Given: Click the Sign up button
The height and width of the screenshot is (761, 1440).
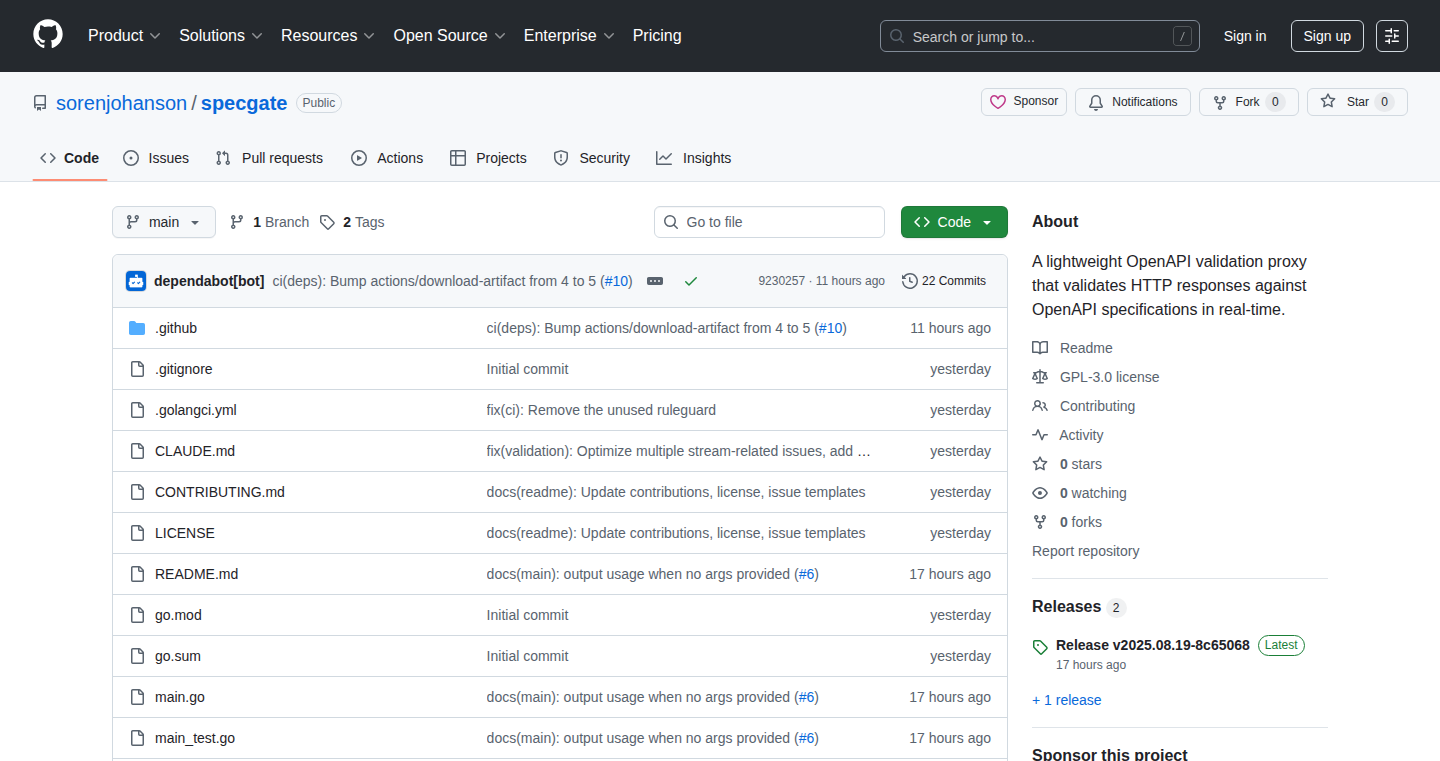Looking at the screenshot, I should point(1327,36).
